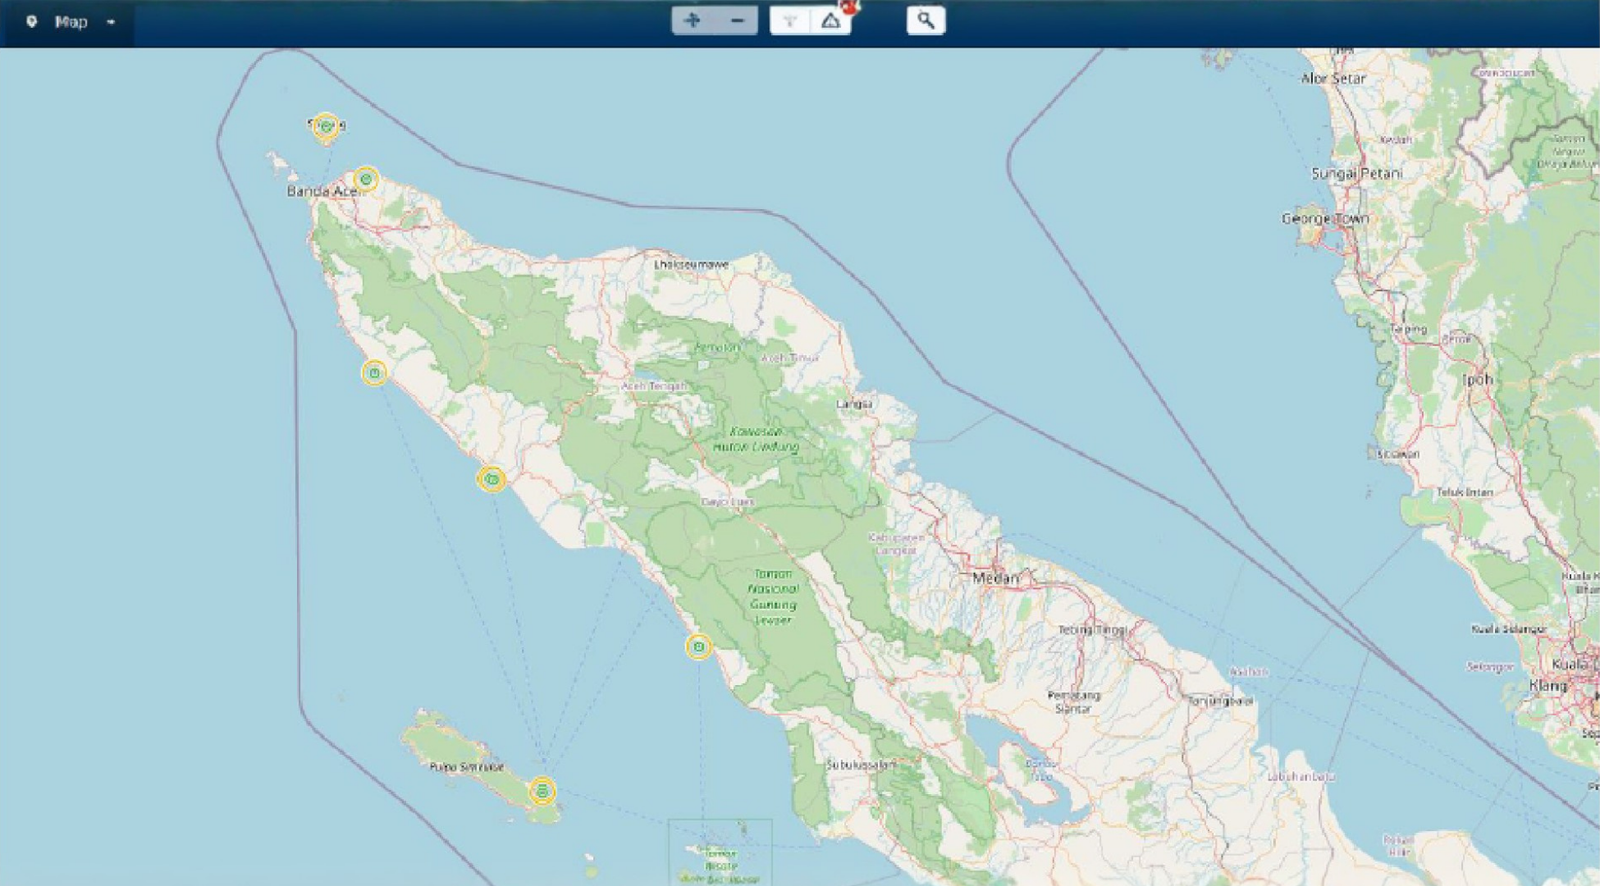The height and width of the screenshot is (886, 1600).
Task: Click the Banda Aceh city label
Action: tap(320, 191)
